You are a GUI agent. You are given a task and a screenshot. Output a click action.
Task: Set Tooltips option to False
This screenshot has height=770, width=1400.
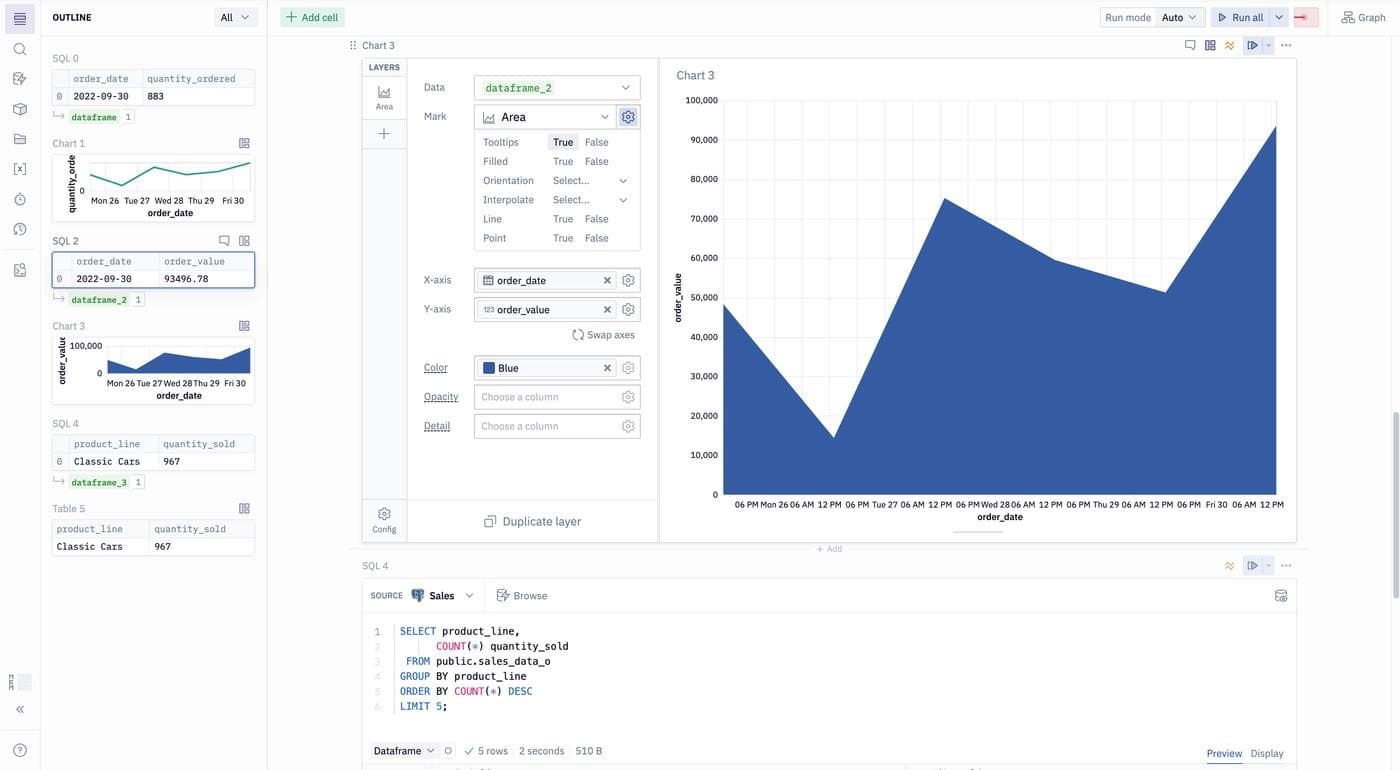point(596,142)
